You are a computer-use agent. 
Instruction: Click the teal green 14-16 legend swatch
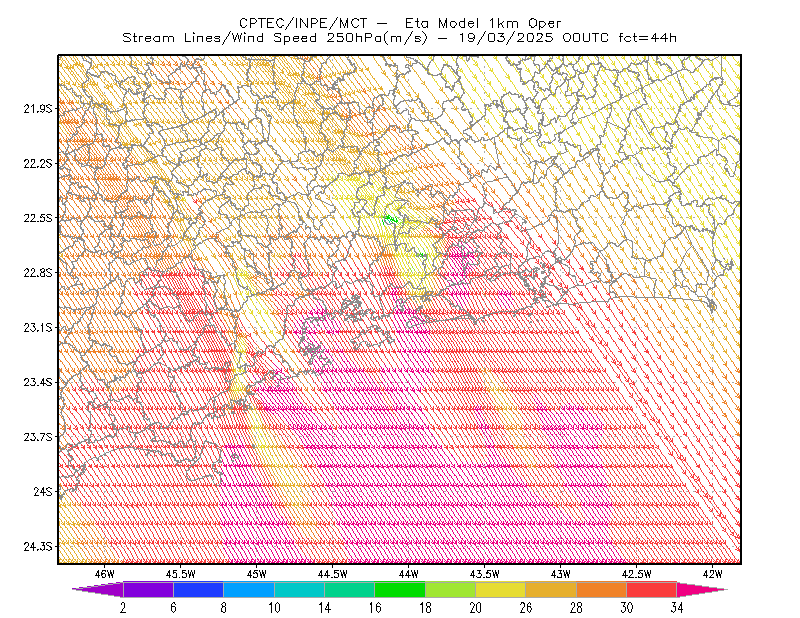pyautogui.click(x=349, y=589)
